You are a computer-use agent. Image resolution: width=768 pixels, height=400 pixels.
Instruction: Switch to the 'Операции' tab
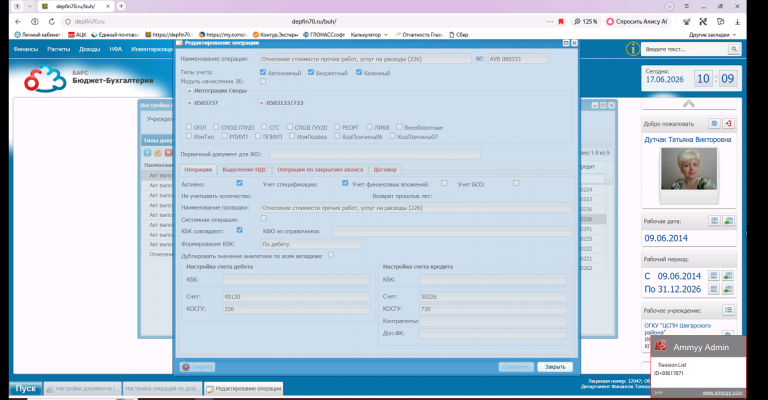[x=198, y=170]
